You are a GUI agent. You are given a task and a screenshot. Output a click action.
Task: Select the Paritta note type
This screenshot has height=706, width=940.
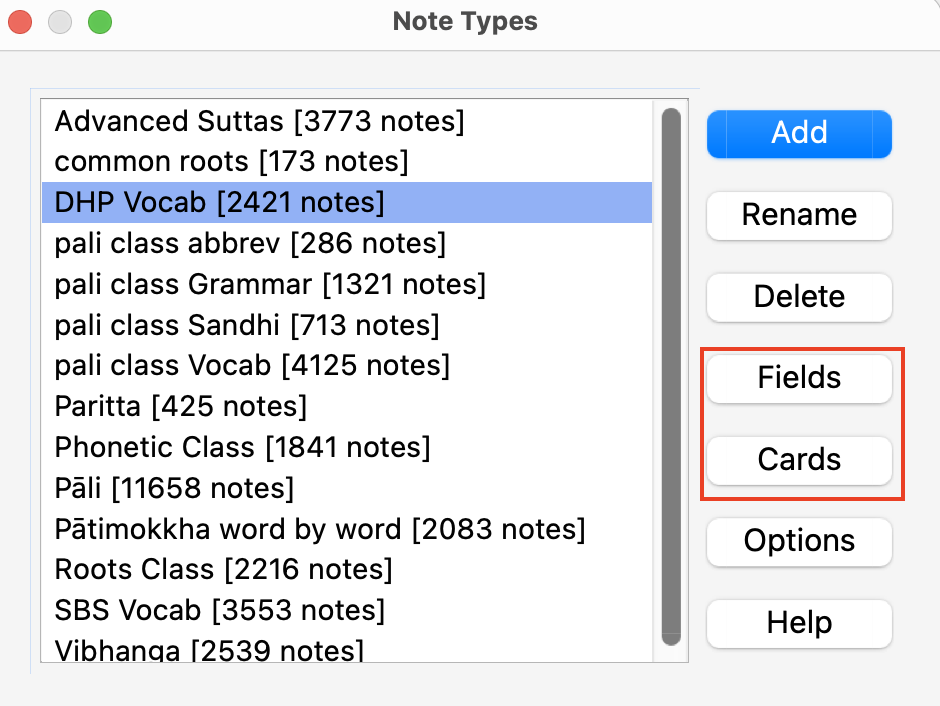[180, 406]
